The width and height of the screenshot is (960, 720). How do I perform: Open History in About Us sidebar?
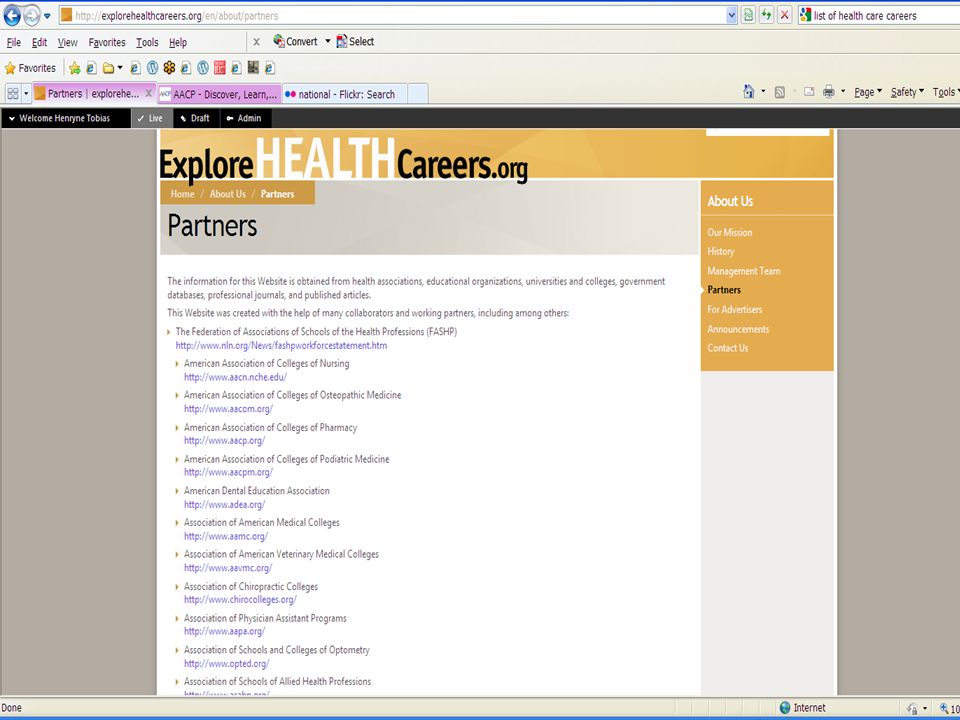(x=721, y=251)
